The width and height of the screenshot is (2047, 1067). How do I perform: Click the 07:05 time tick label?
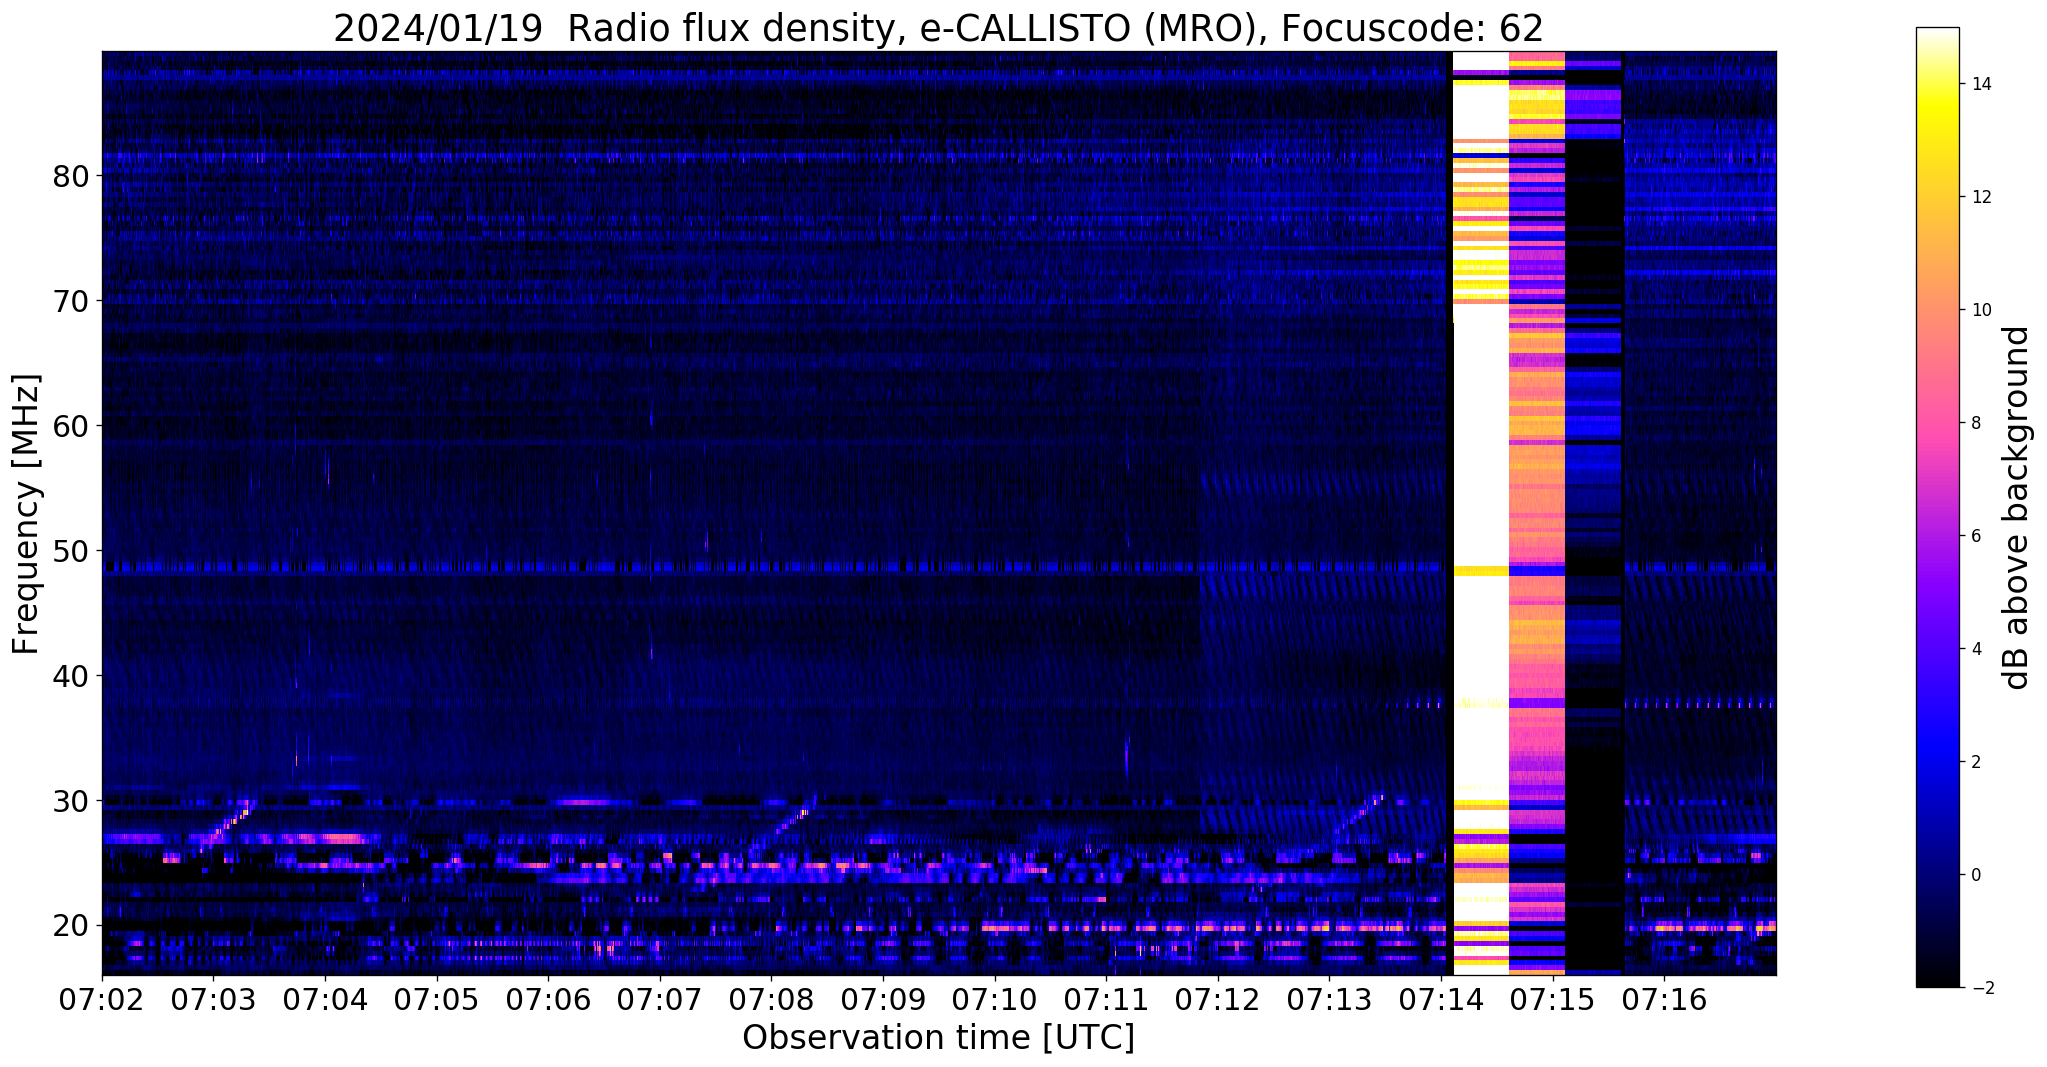[x=436, y=999]
